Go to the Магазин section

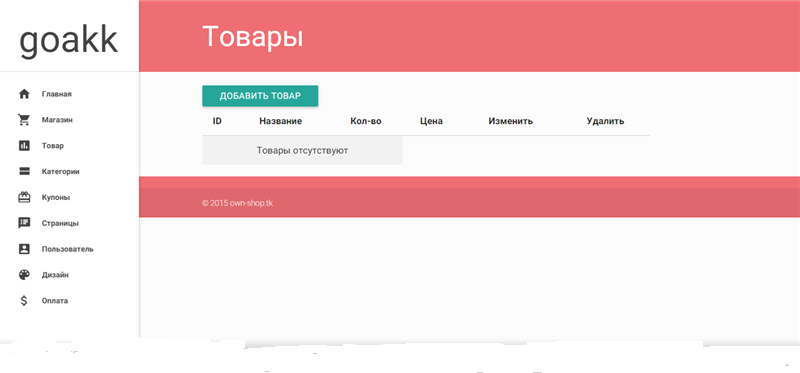[x=57, y=120]
